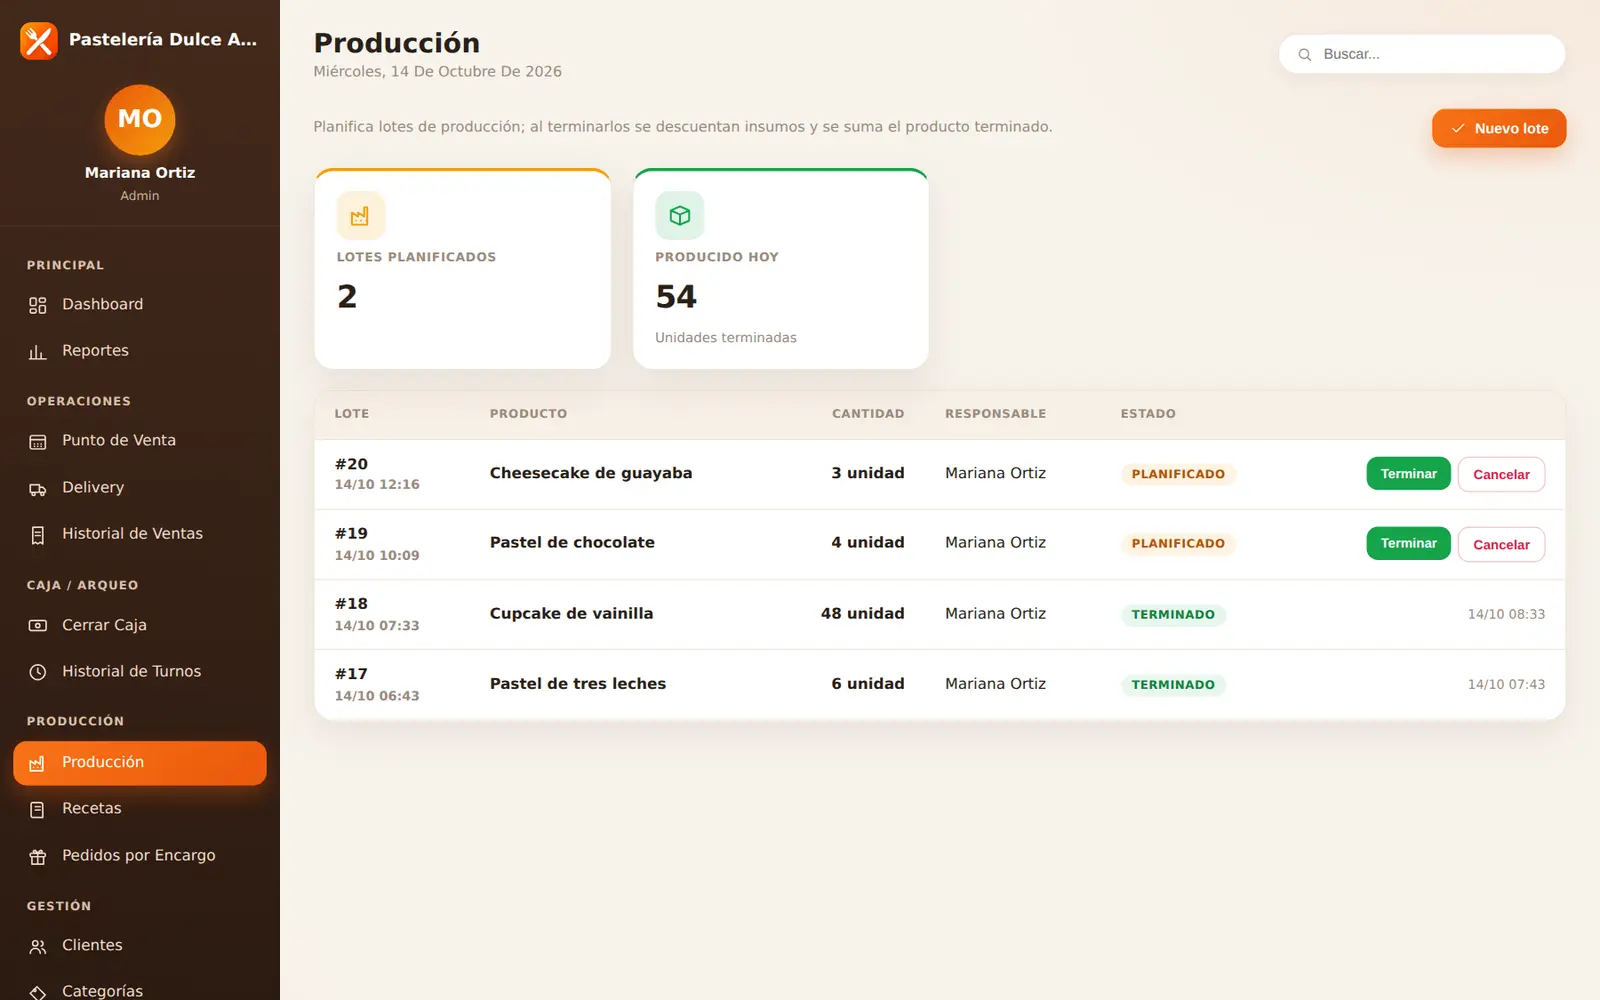1600x1000 pixels.
Task: Select product name Pastel de tres leches
Action: tap(578, 684)
